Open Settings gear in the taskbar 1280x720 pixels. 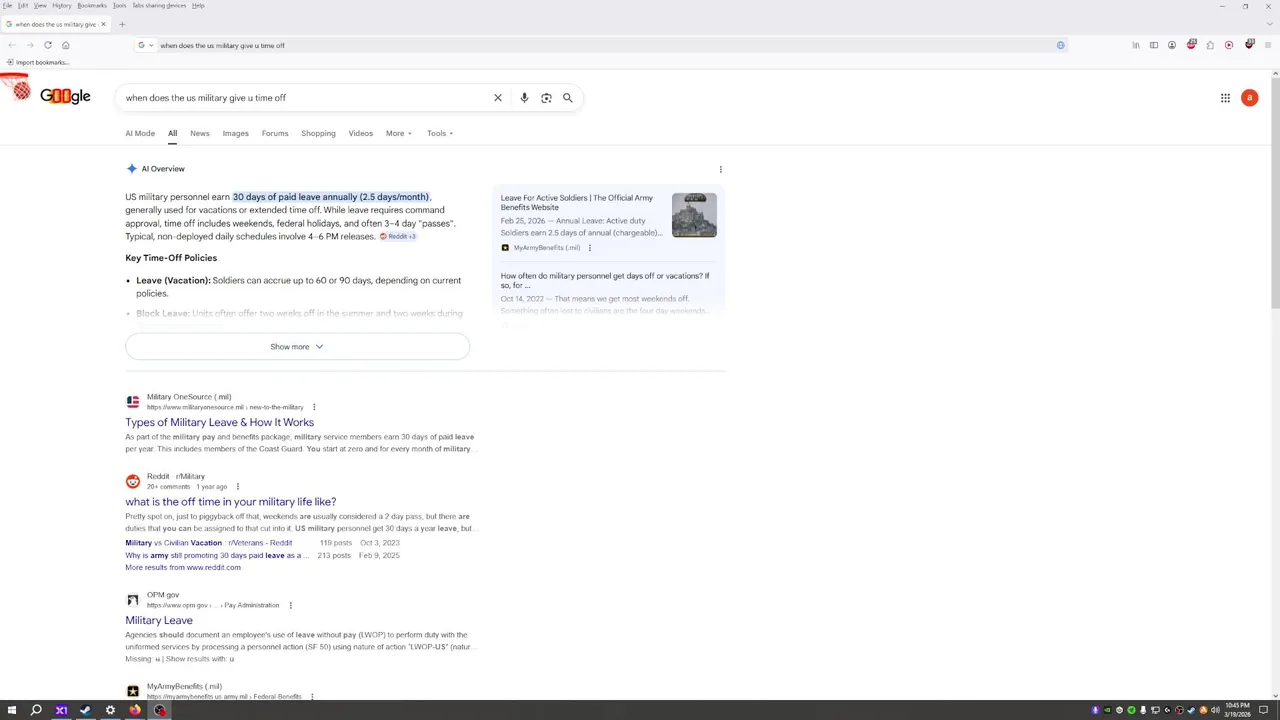pyautogui.click(x=110, y=710)
